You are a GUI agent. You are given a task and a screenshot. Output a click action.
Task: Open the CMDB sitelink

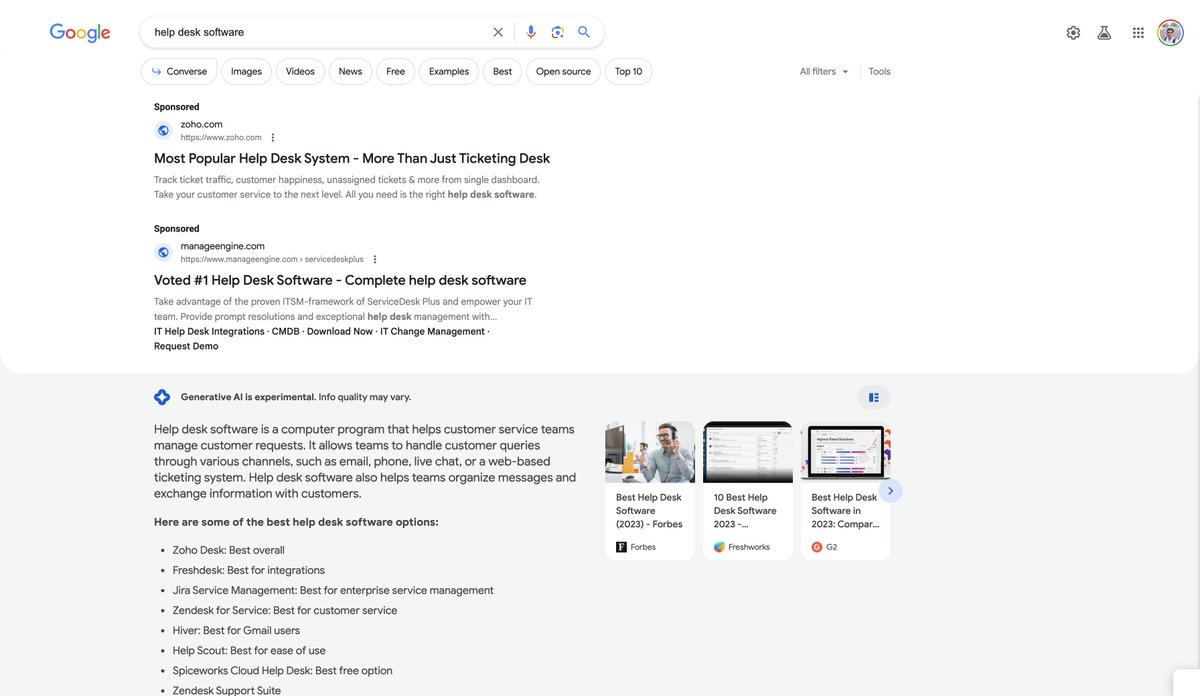[x=285, y=332]
